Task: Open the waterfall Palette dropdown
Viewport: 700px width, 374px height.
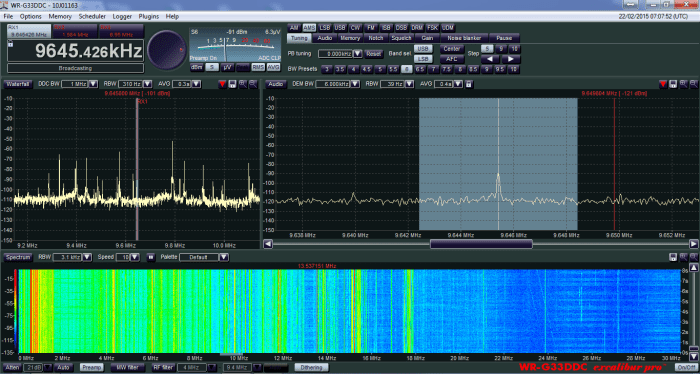Action: click(224, 257)
